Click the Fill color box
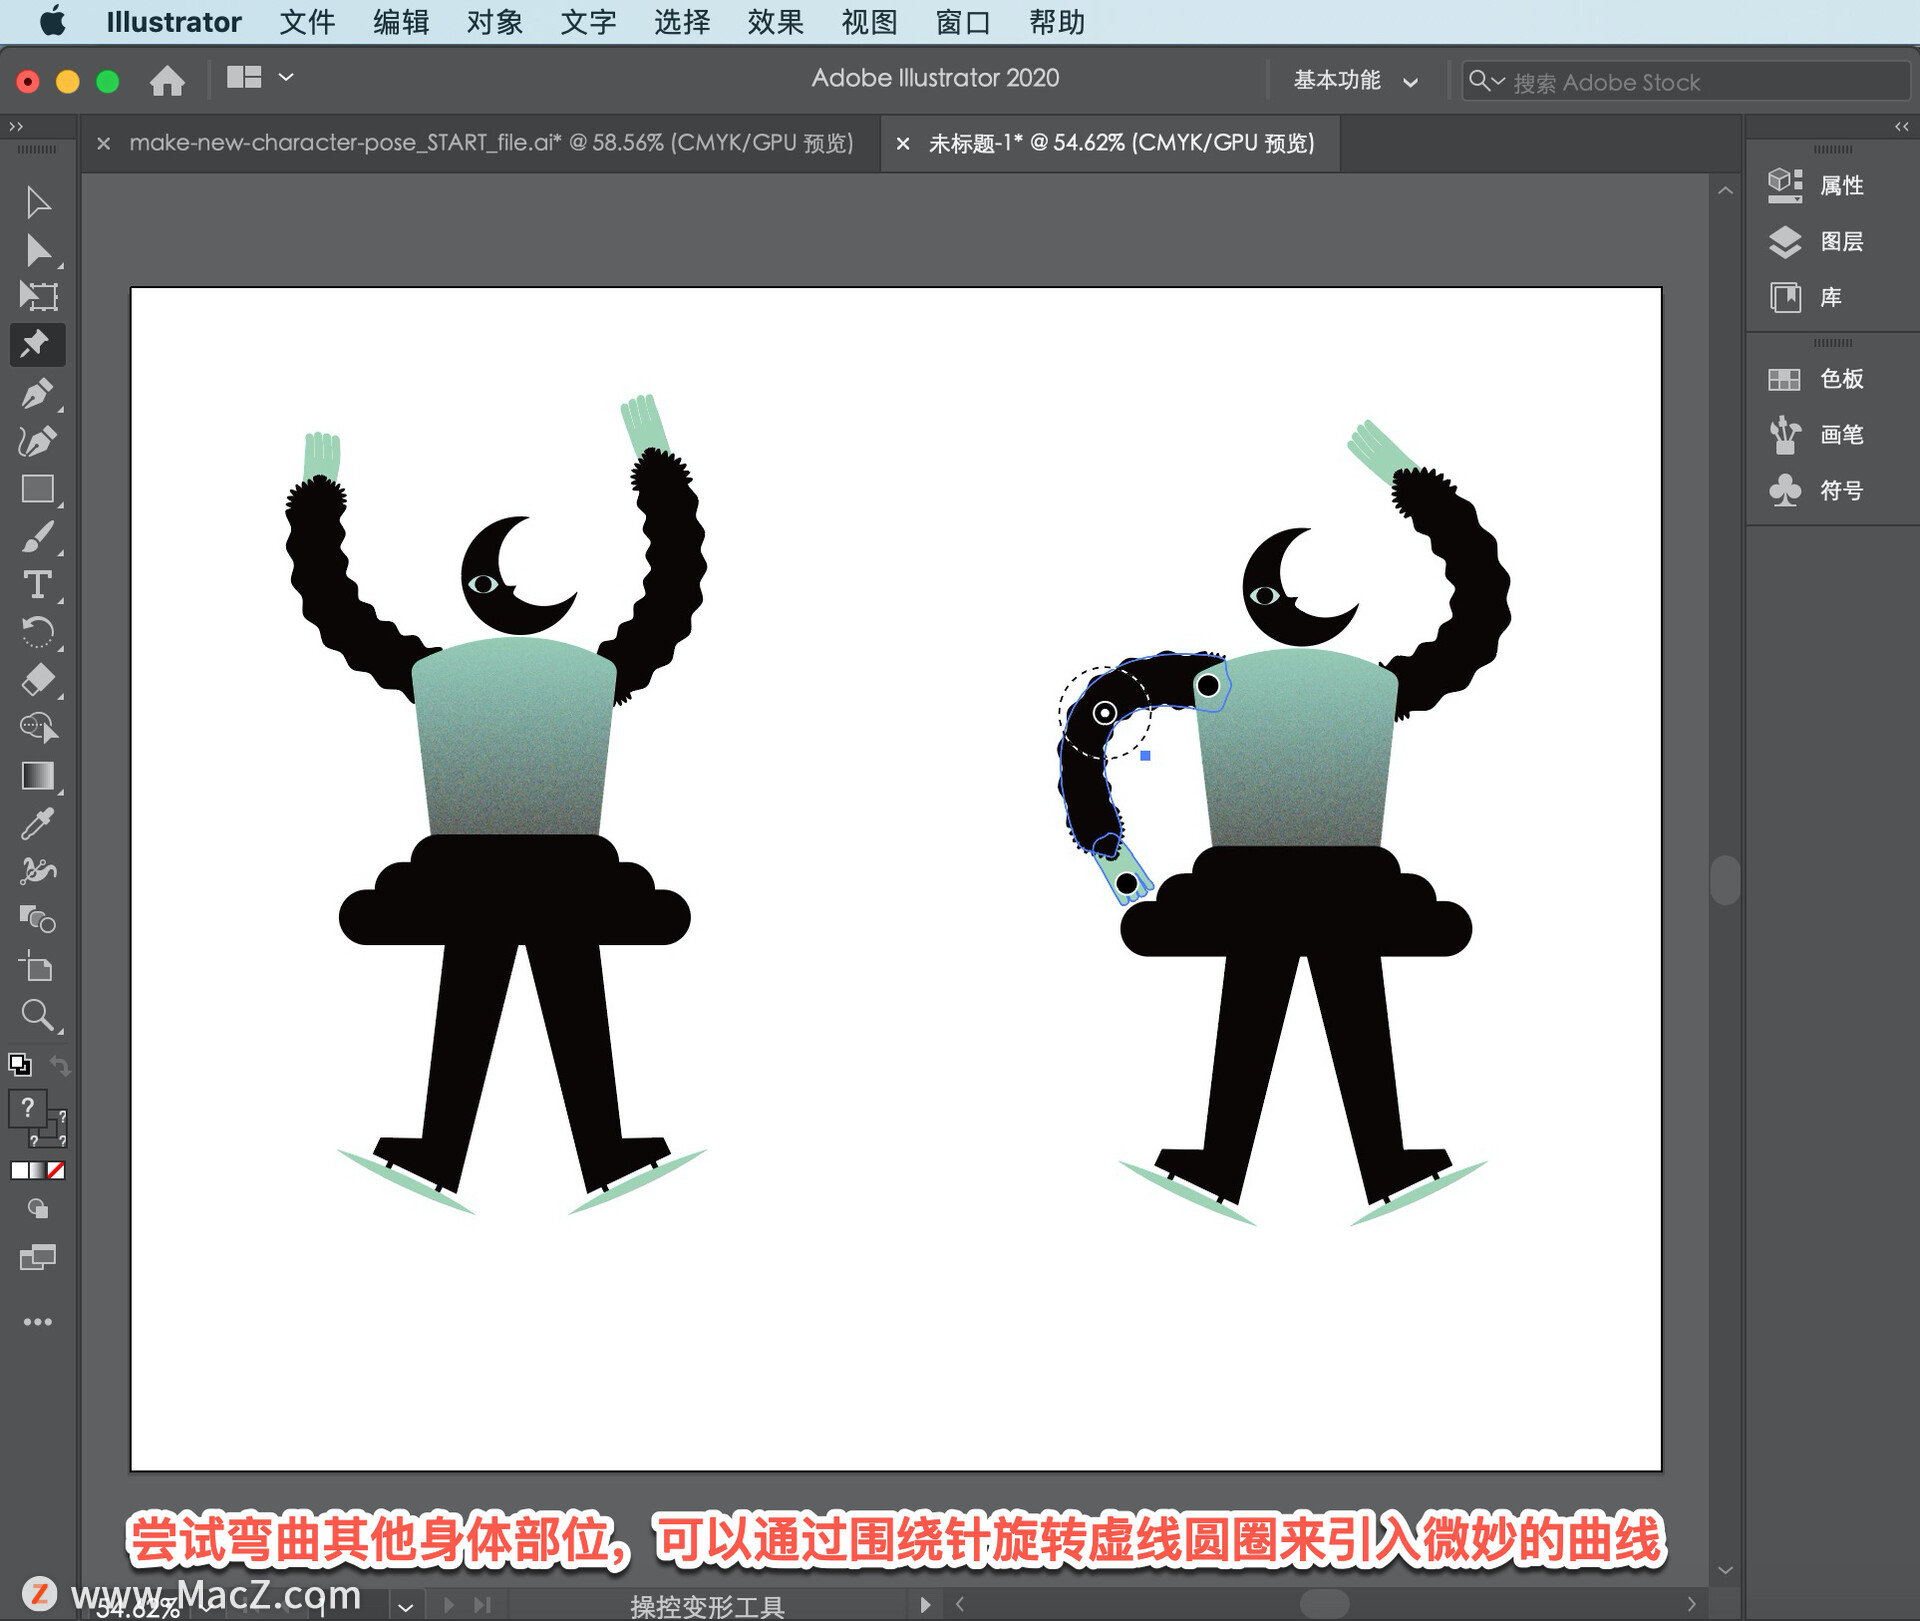 click(28, 1108)
